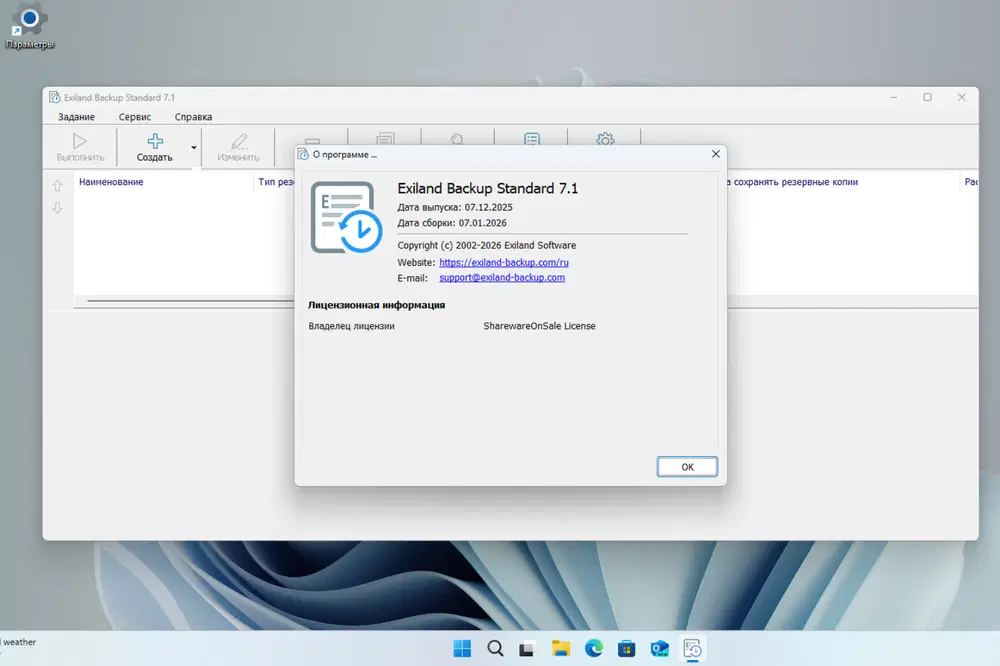Image resolution: width=1000 pixels, height=666 pixels.
Task: Click the Exiland Backup logo in About dialog
Action: pyautogui.click(x=346, y=217)
